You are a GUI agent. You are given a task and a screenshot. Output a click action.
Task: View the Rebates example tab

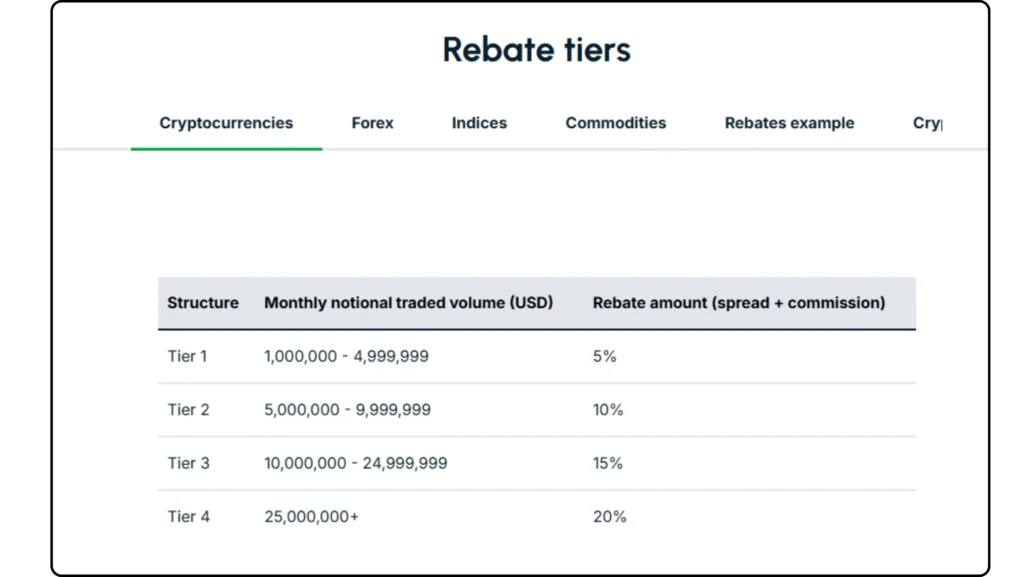789,123
